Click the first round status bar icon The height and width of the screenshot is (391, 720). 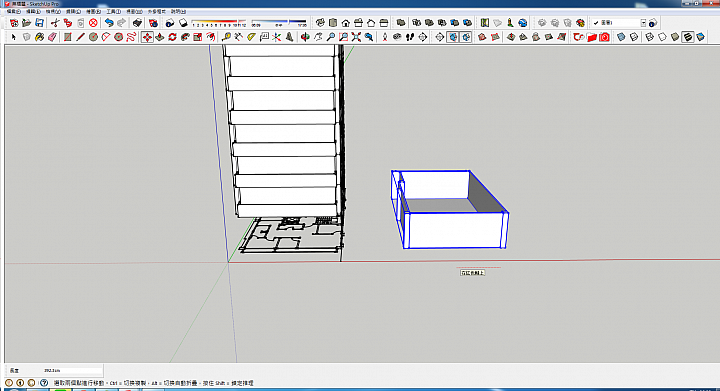tap(9, 383)
